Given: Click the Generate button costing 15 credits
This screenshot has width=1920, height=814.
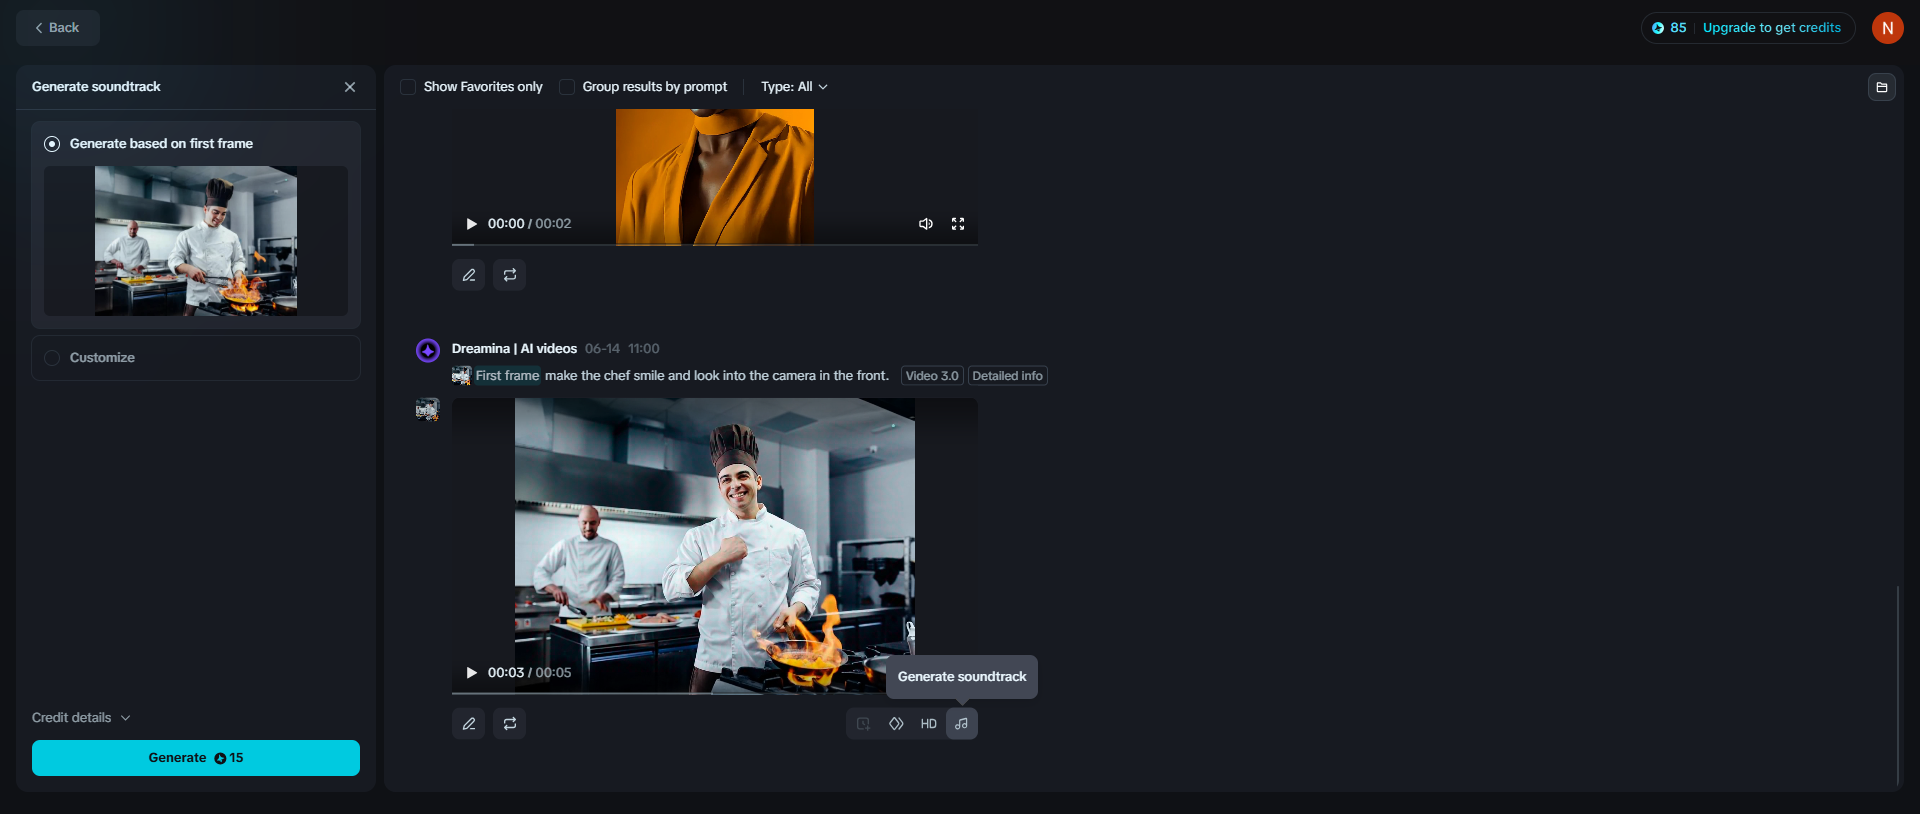Looking at the screenshot, I should (x=196, y=758).
